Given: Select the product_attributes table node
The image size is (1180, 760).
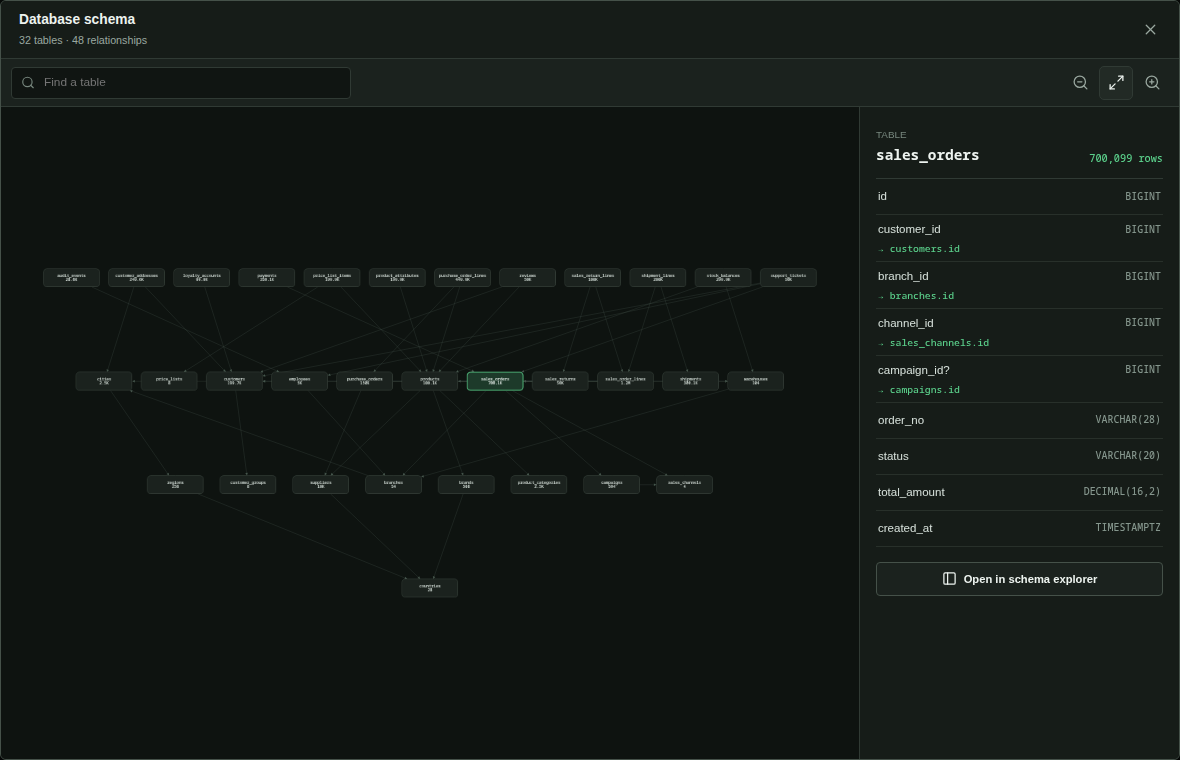Looking at the screenshot, I should pyautogui.click(x=397, y=278).
